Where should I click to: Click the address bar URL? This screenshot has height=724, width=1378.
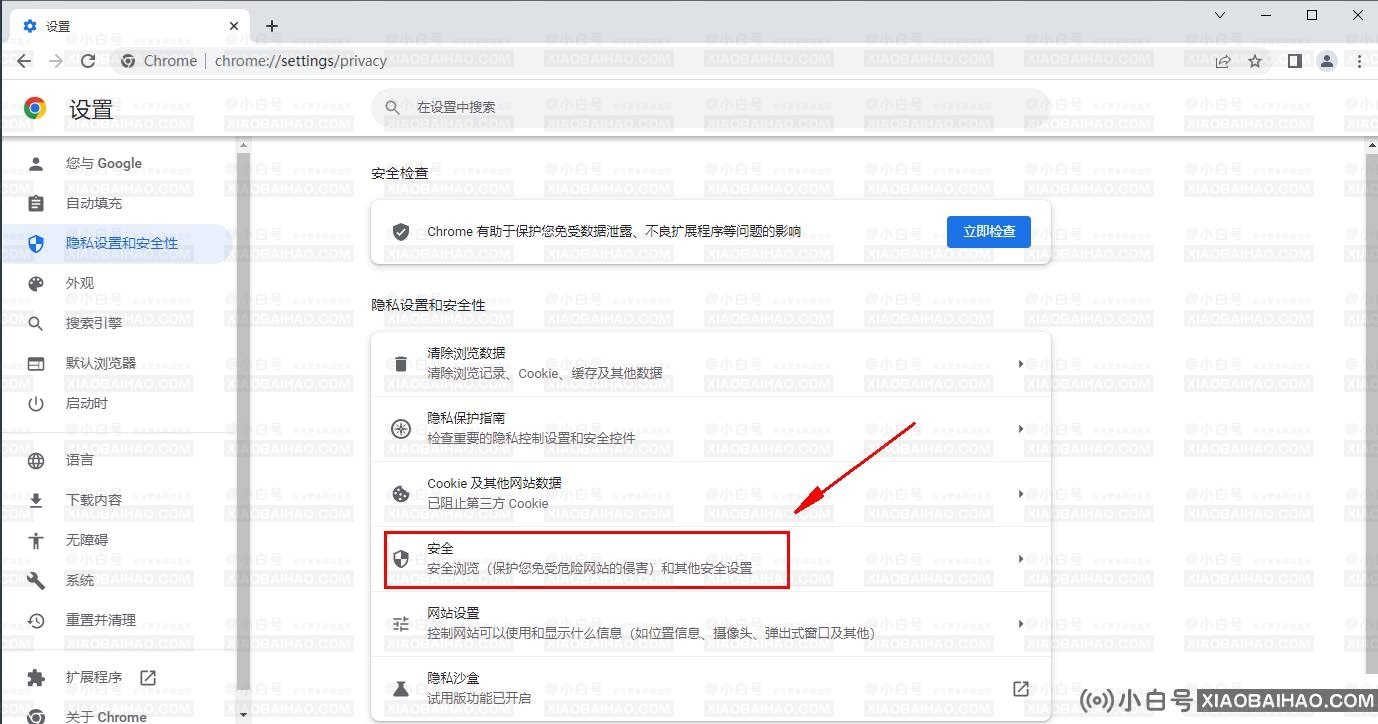click(301, 61)
